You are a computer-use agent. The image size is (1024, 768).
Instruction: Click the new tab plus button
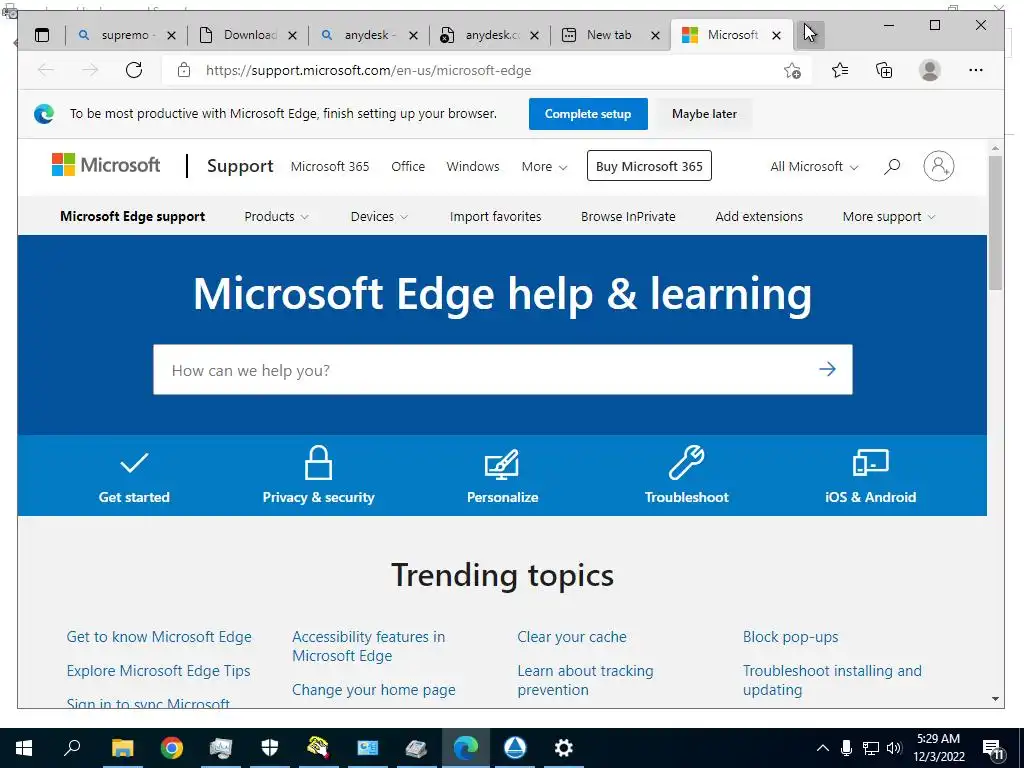click(x=810, y=35)
